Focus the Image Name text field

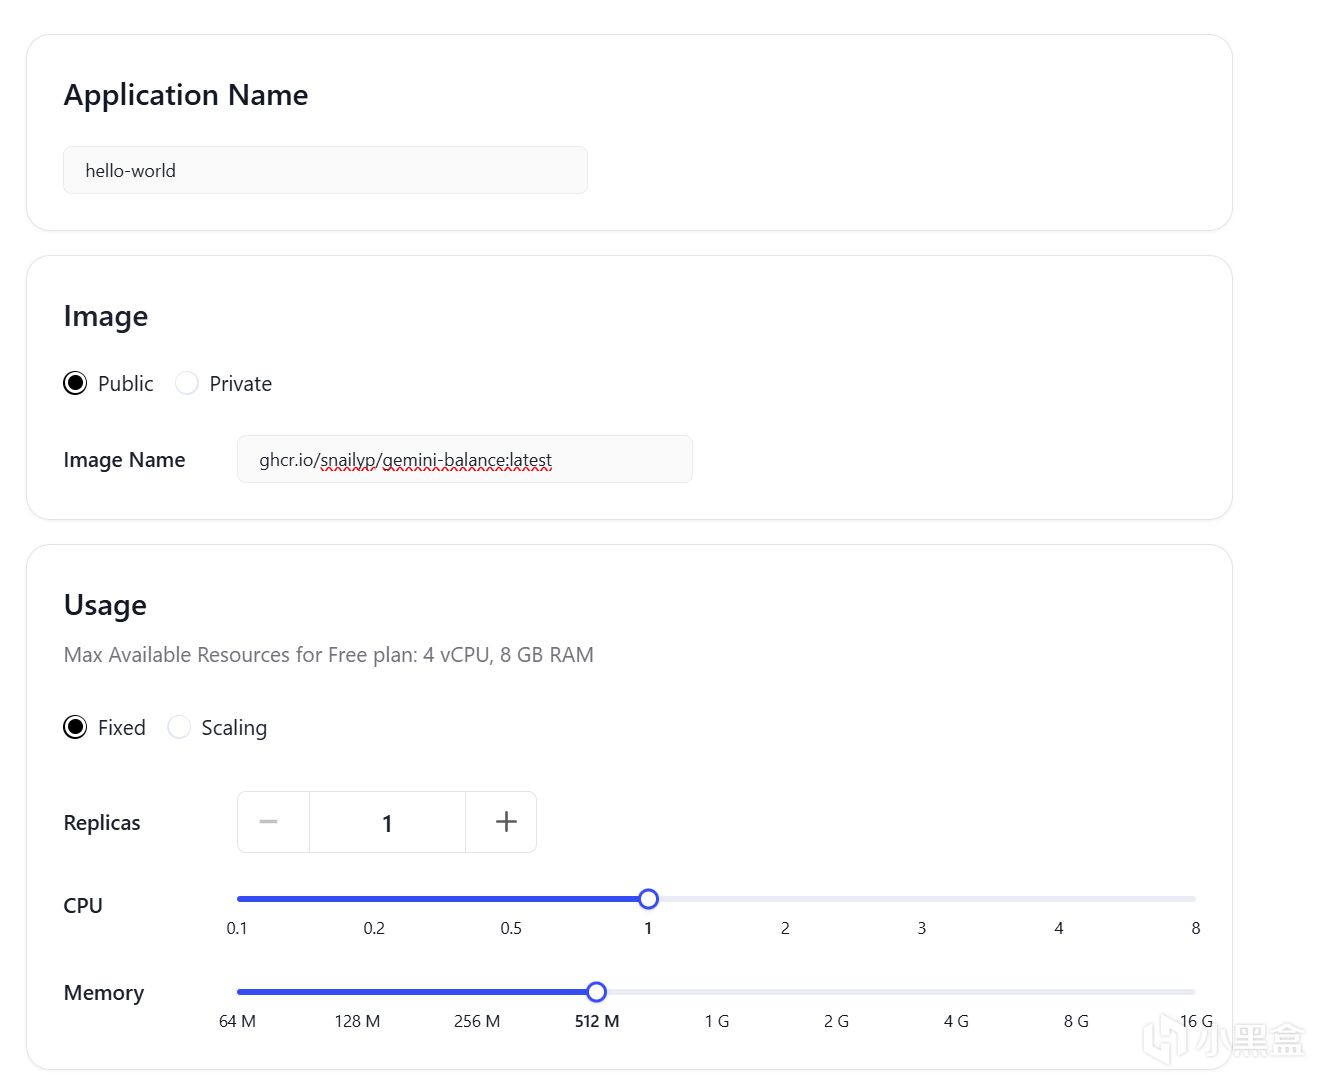[464, 460]
